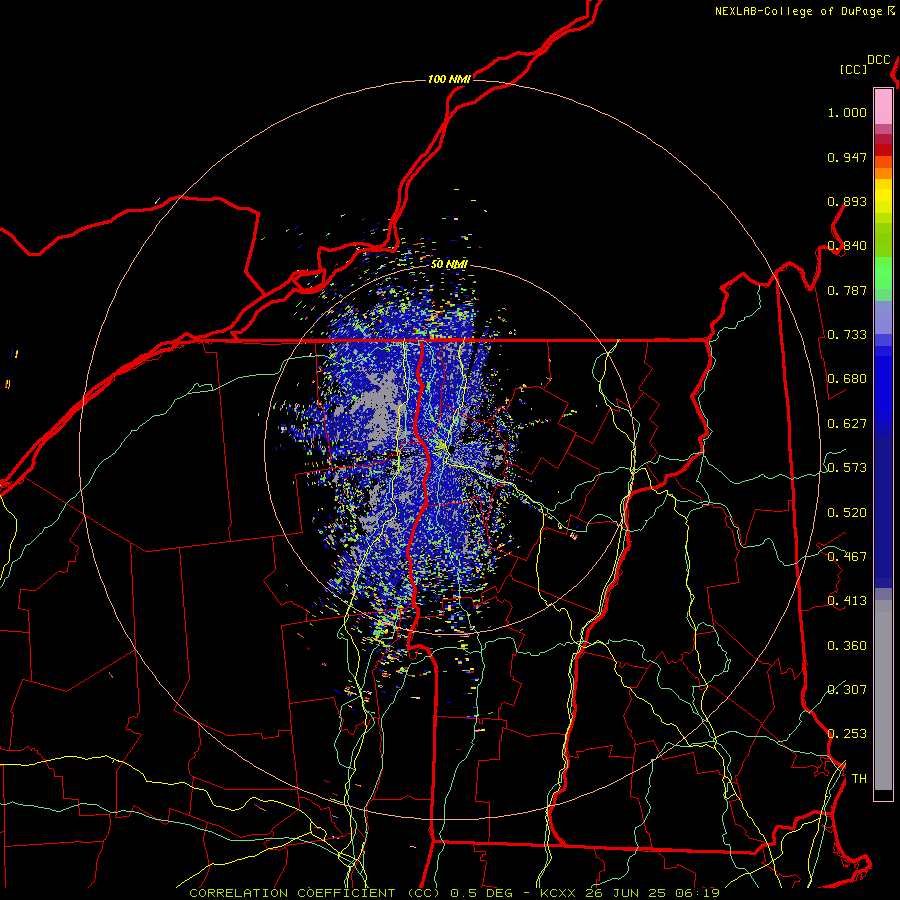Click the KCXX radar site identifier

557,893
